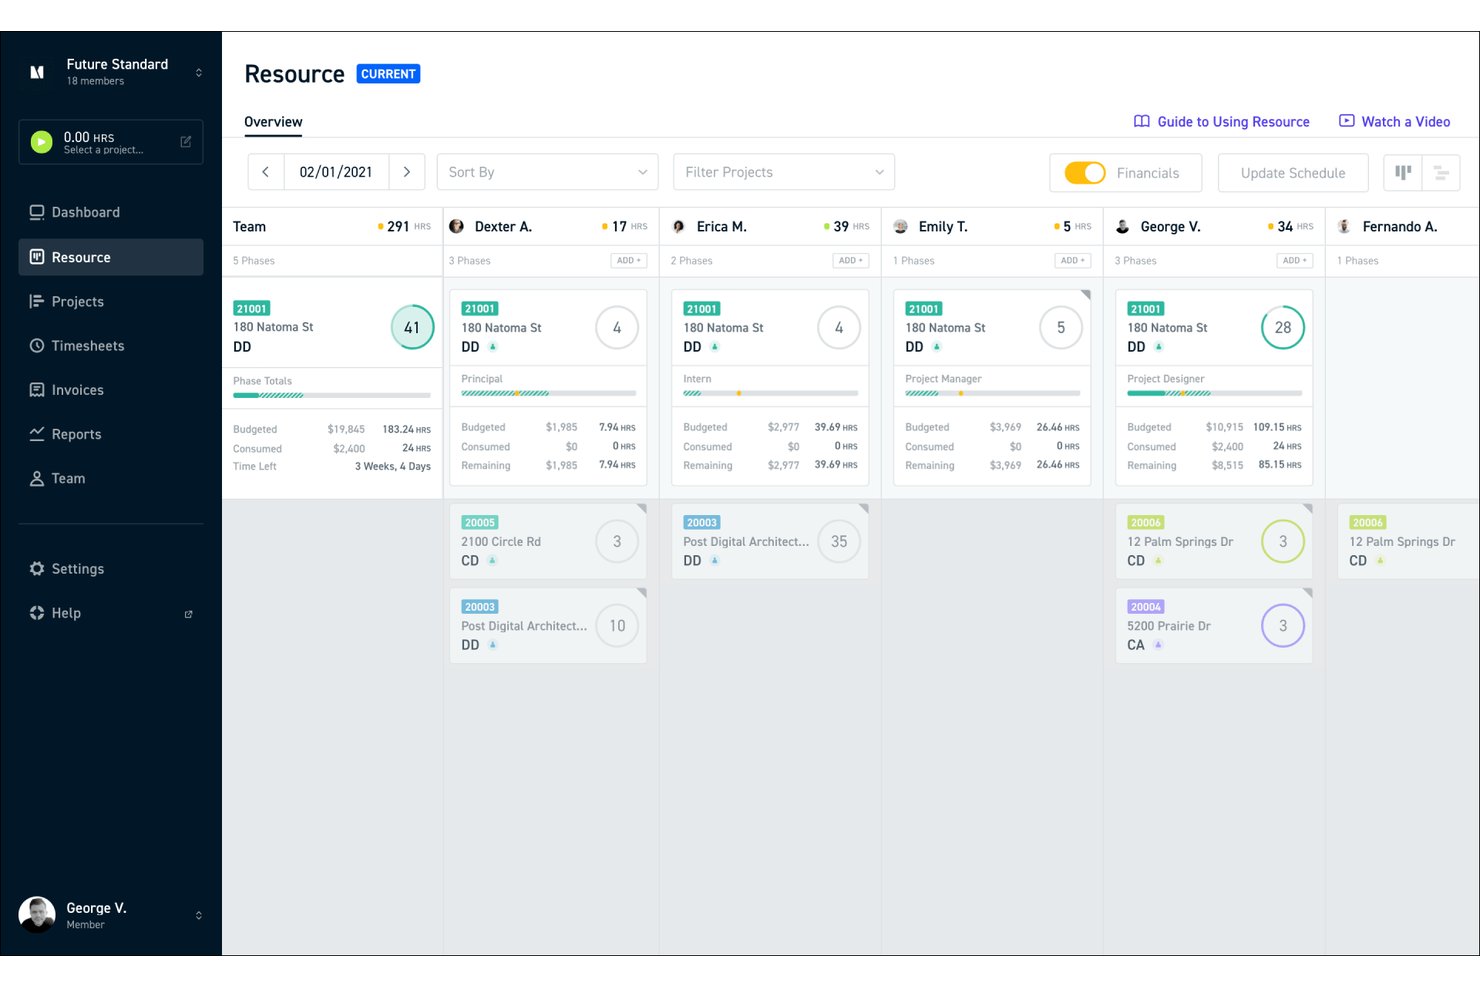
Task: Open the Team page in sidebar
Action: (110, 478)
